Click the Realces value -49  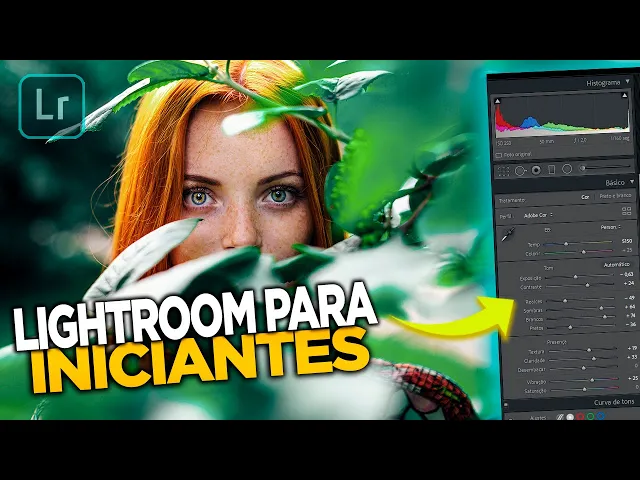(x=630, y=298)
